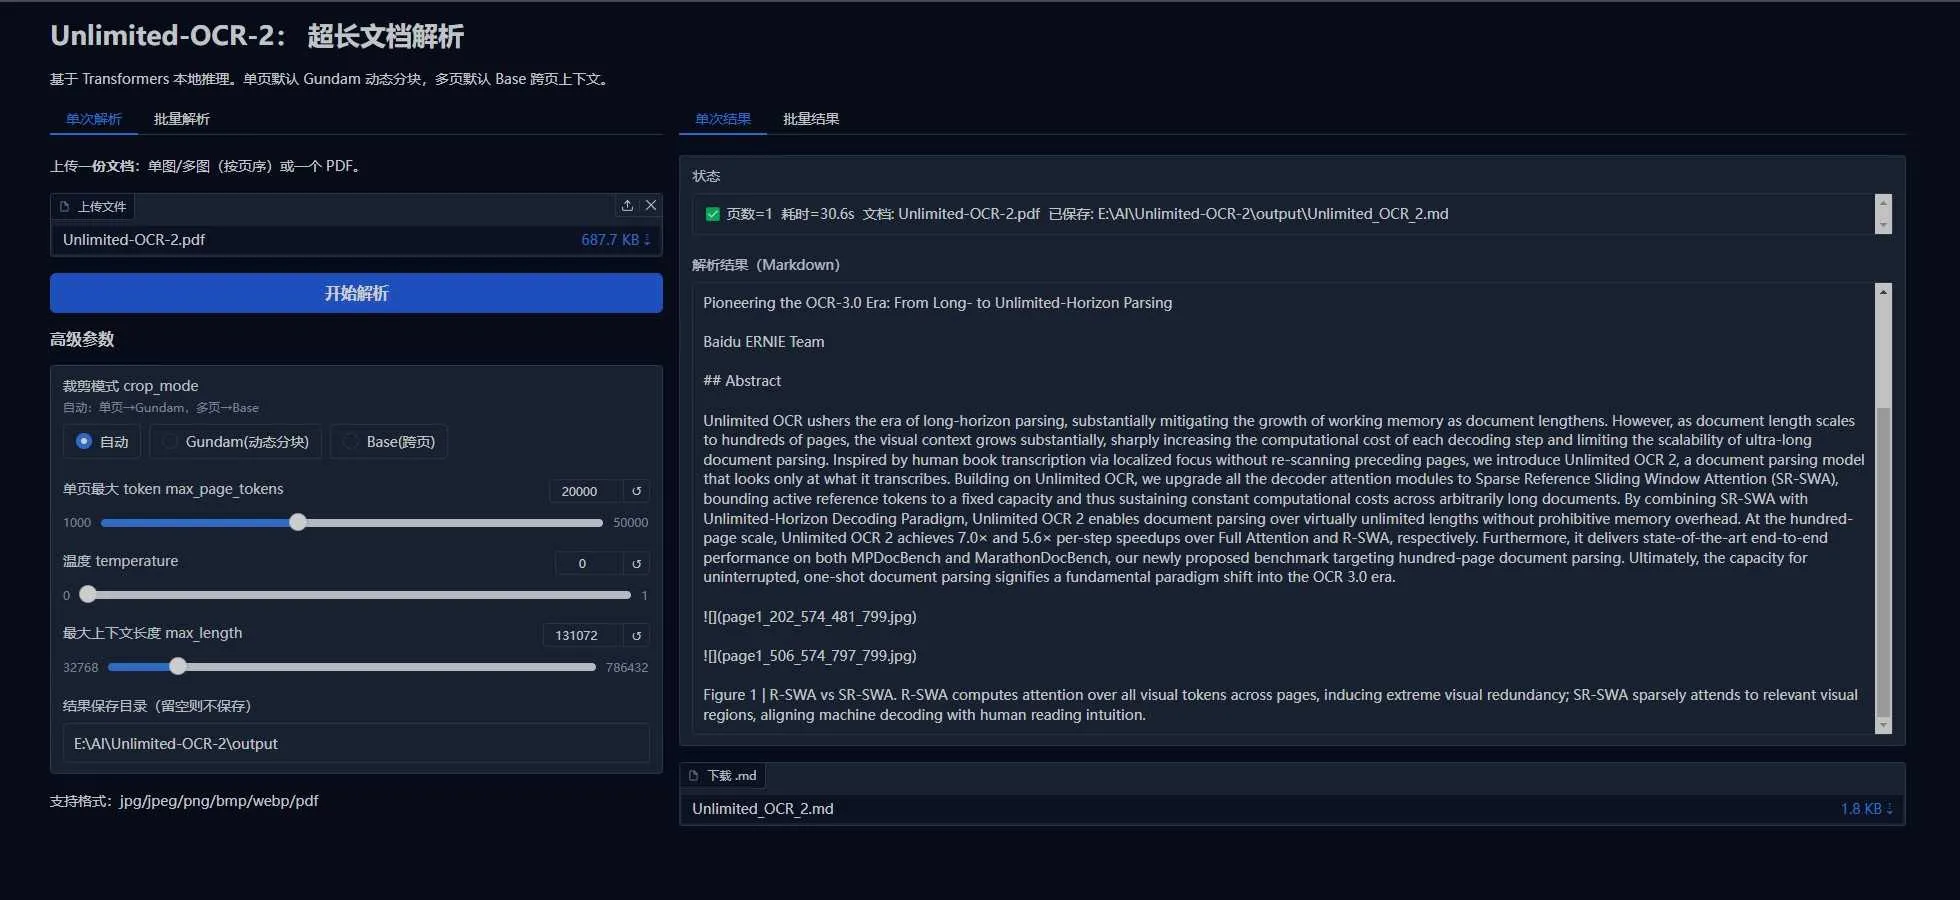Click the Markdown result scrollbar thumb
This screenshot has height=900, width=1960.
click(x=1884, y=561)
